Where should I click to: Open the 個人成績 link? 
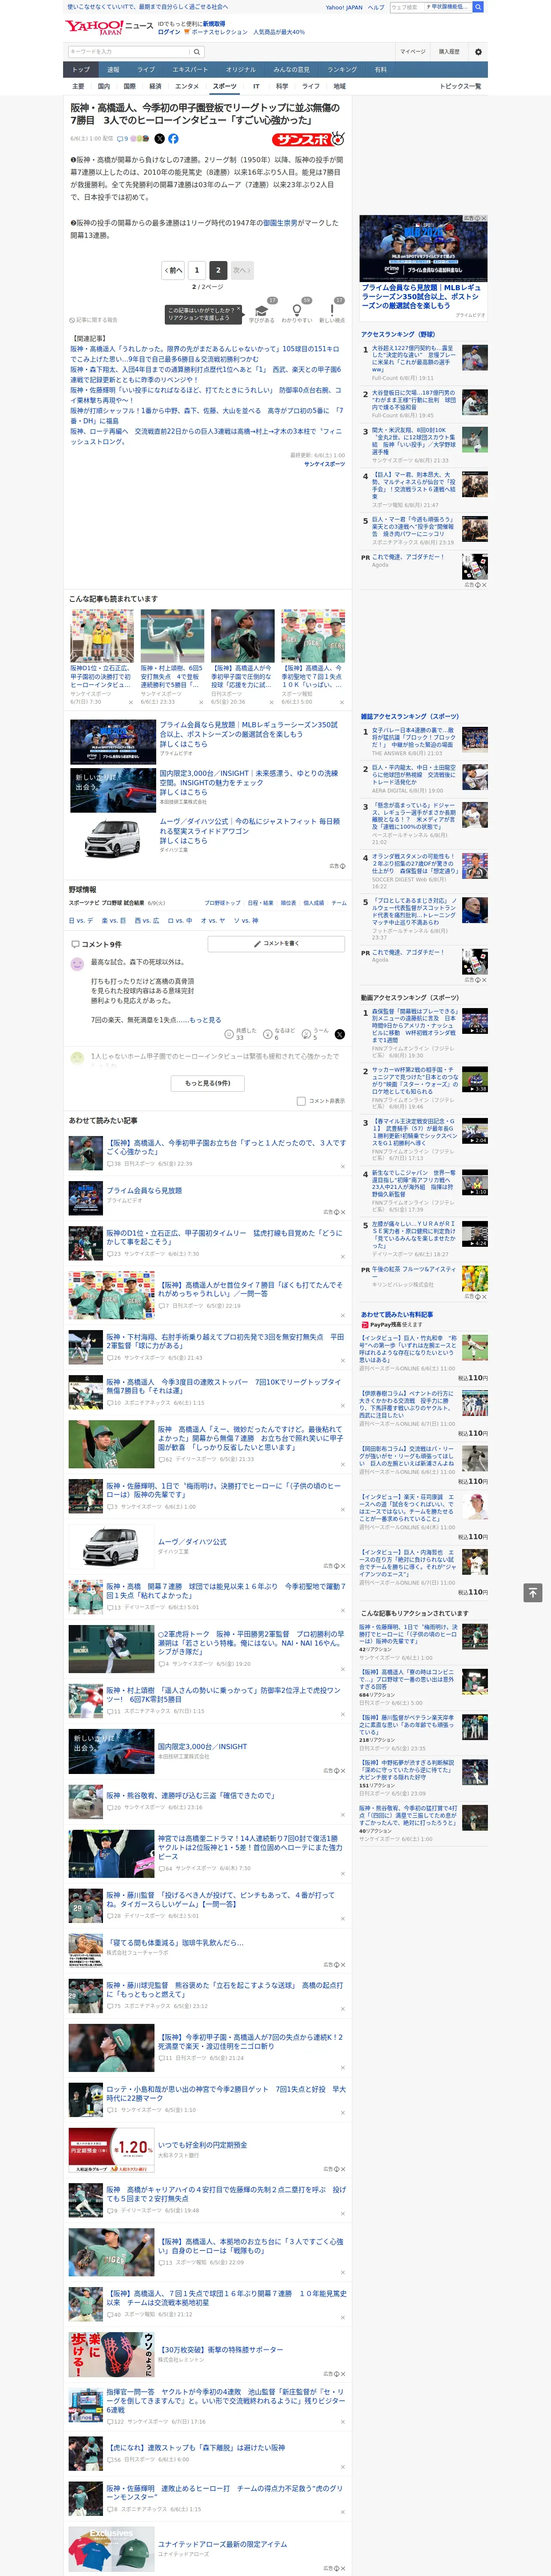[314, 902]
